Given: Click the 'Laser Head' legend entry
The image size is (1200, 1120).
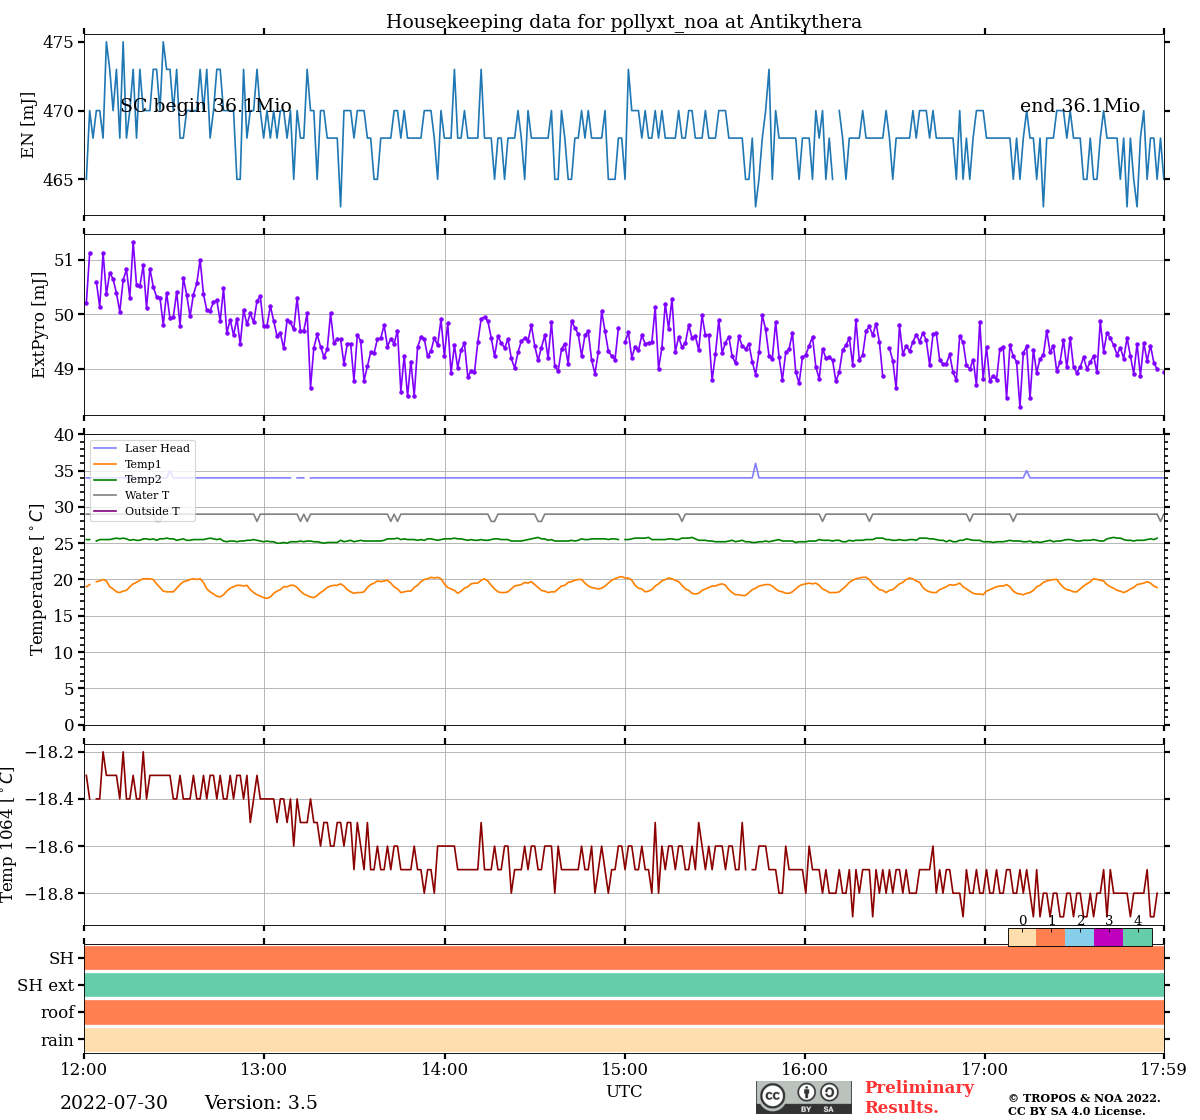Looking at the screenshot, I should (x=141, y=449).
